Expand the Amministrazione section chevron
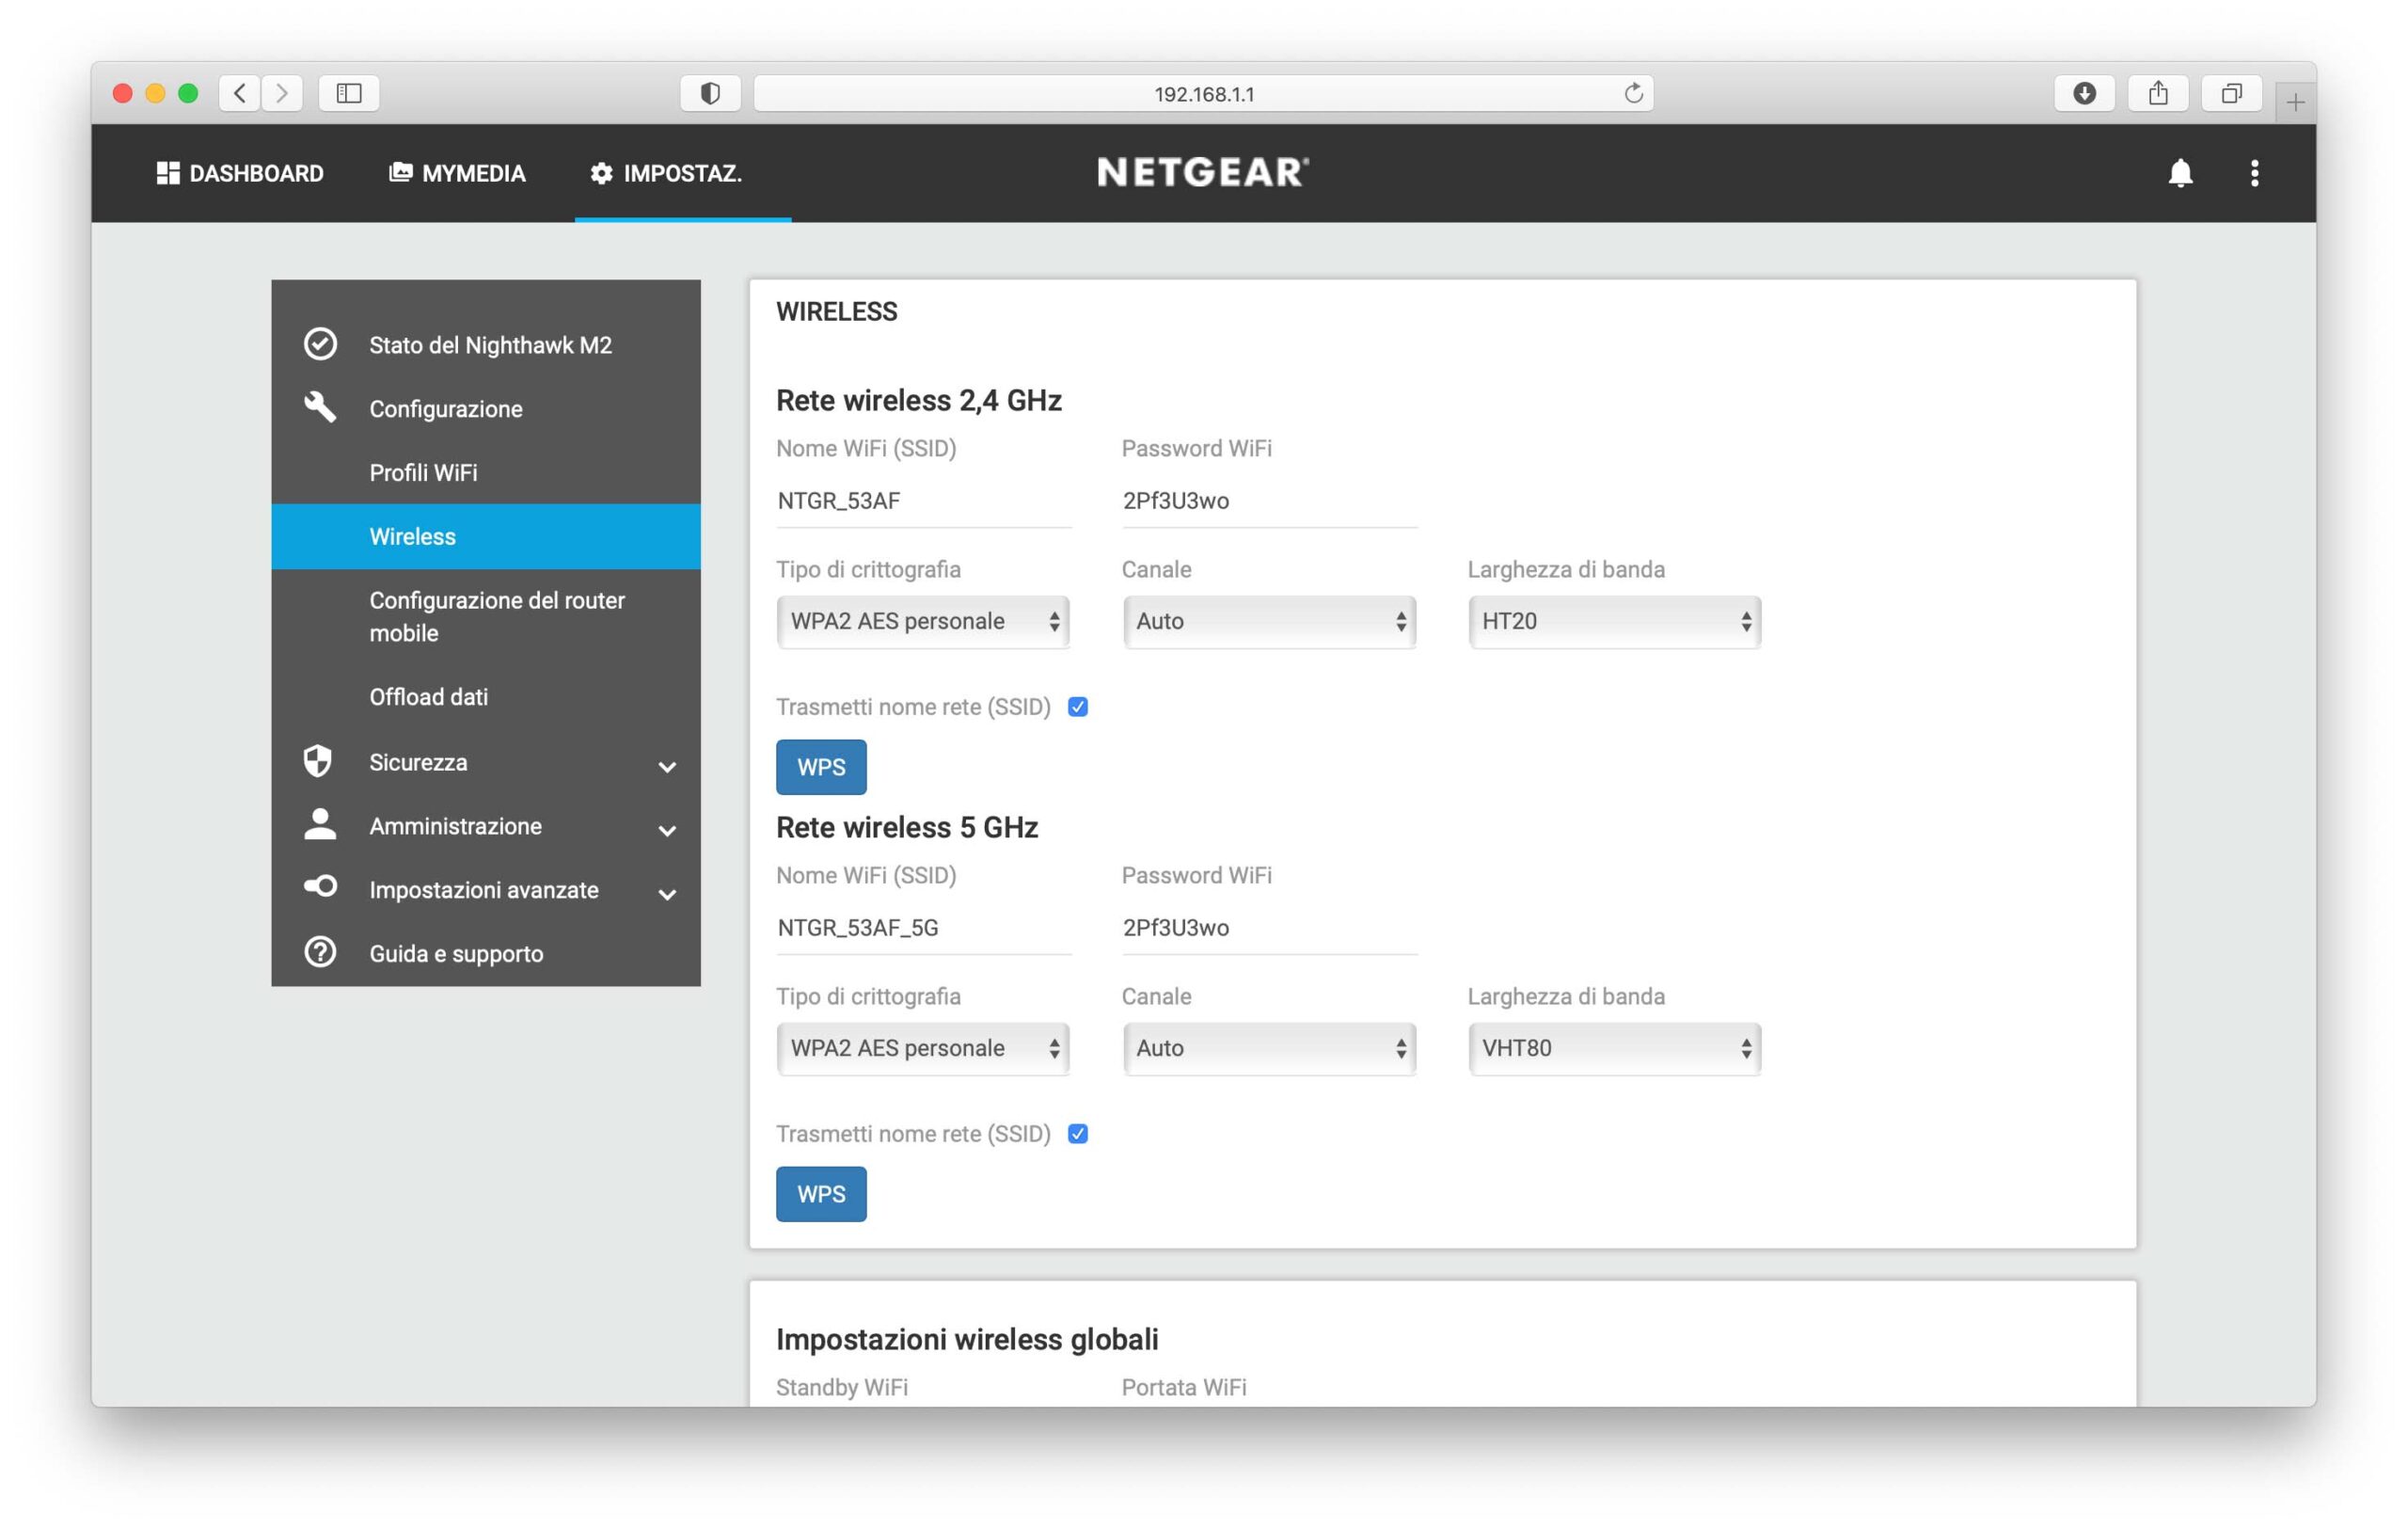The width and height of the screenshot is (2408, 1528). tap(667, 830)
